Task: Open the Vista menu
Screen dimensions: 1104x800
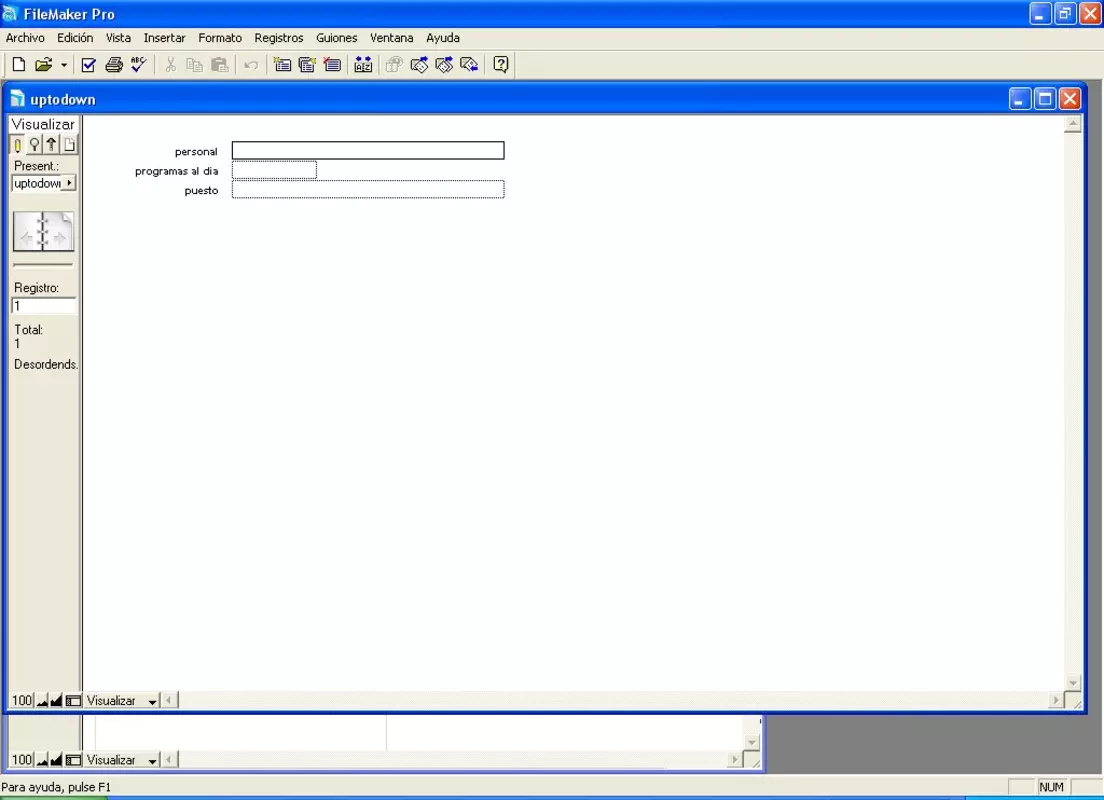Action: coord(118,38)
